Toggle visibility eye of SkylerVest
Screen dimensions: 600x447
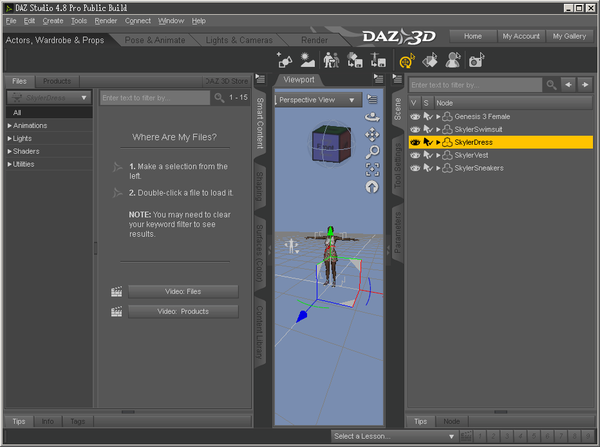click(415, 155)
